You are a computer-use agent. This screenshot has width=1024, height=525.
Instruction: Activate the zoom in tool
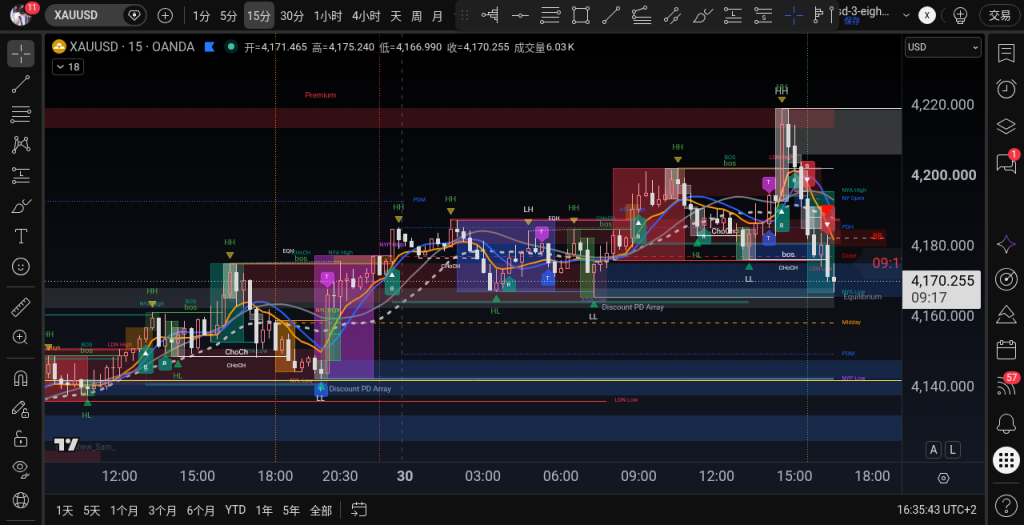click(x=21, y=337)
